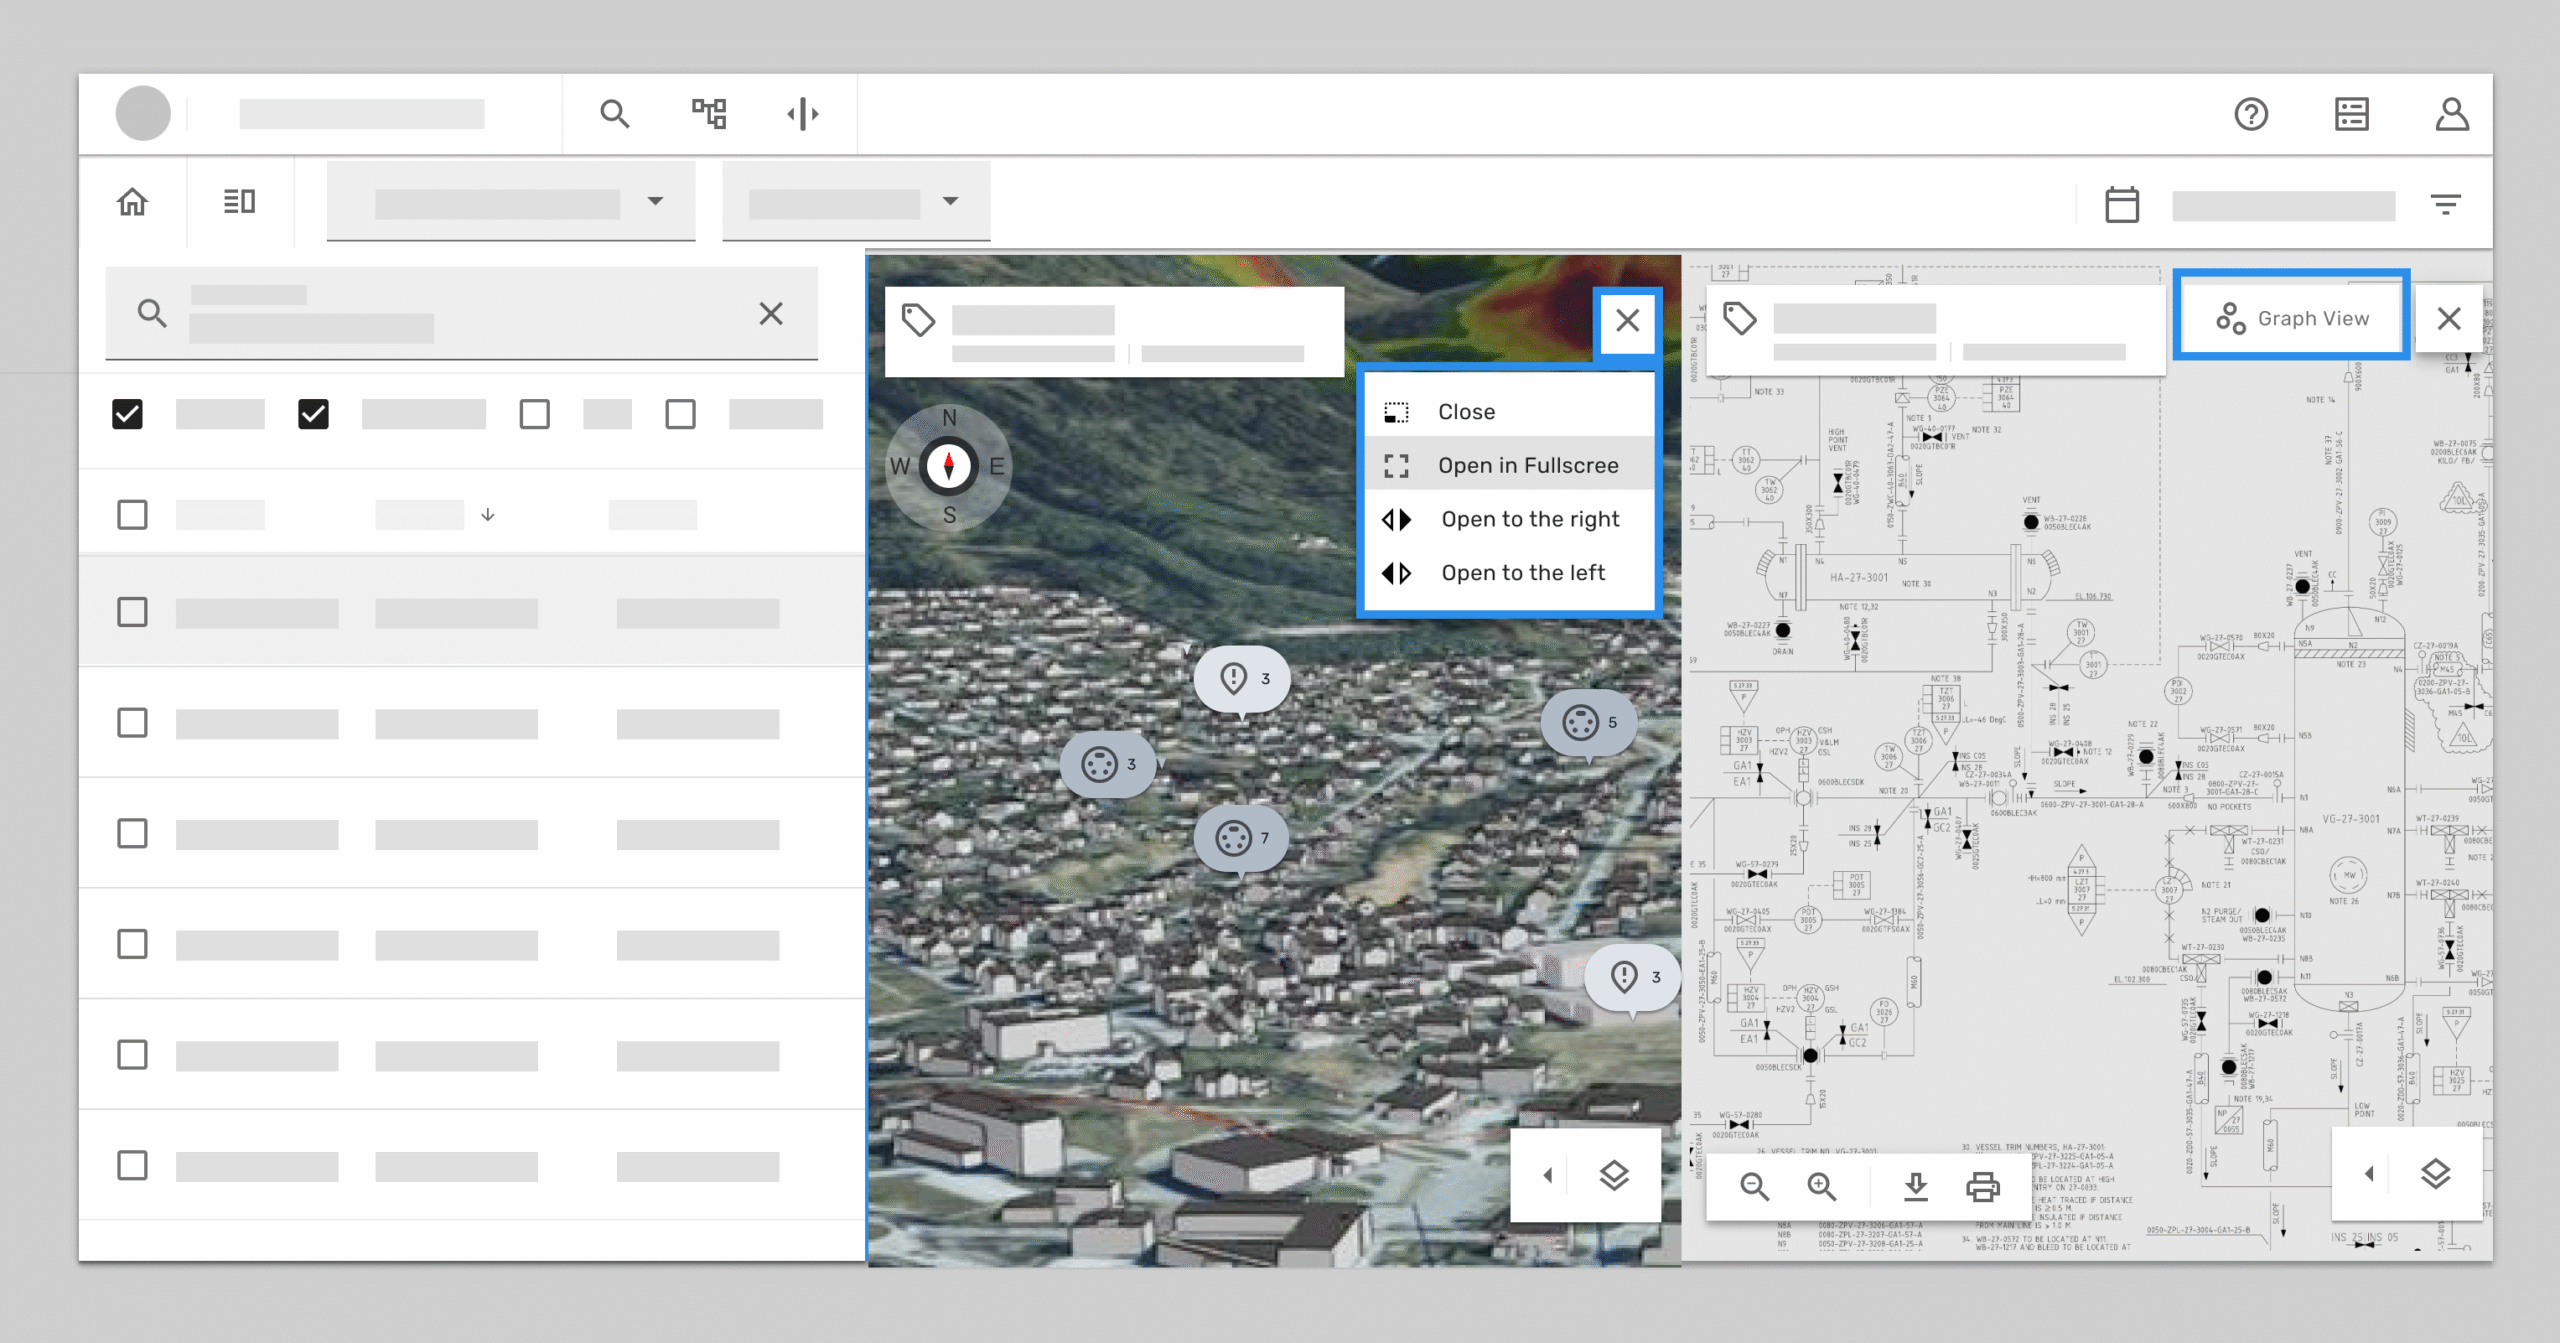The width and height of the screenshot is (2560, 1343).
Task: Print the diagram document
Action: click(1982, 1186)
